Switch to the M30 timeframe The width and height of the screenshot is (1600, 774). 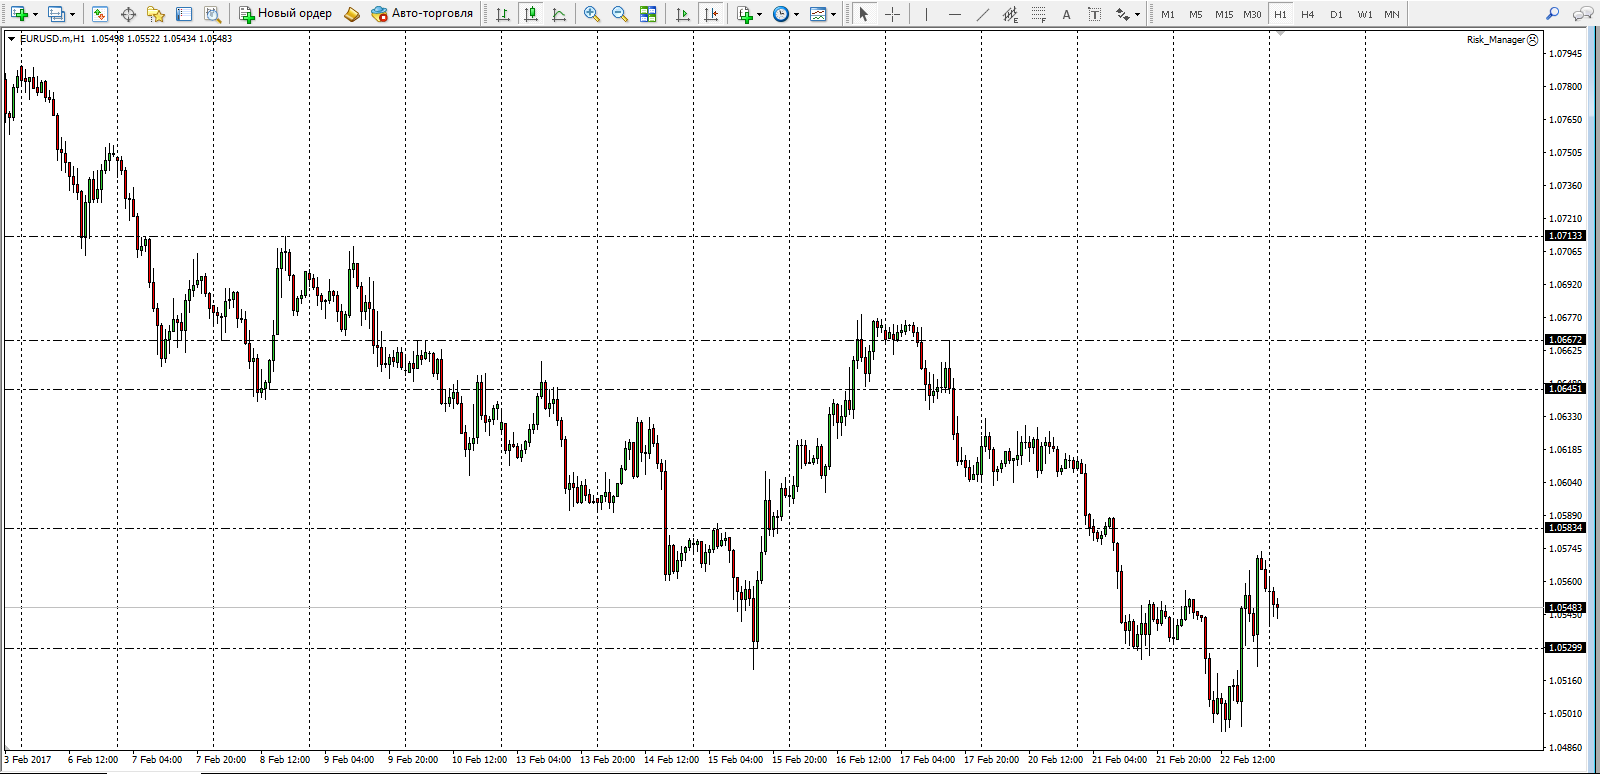click(1252, 14)
